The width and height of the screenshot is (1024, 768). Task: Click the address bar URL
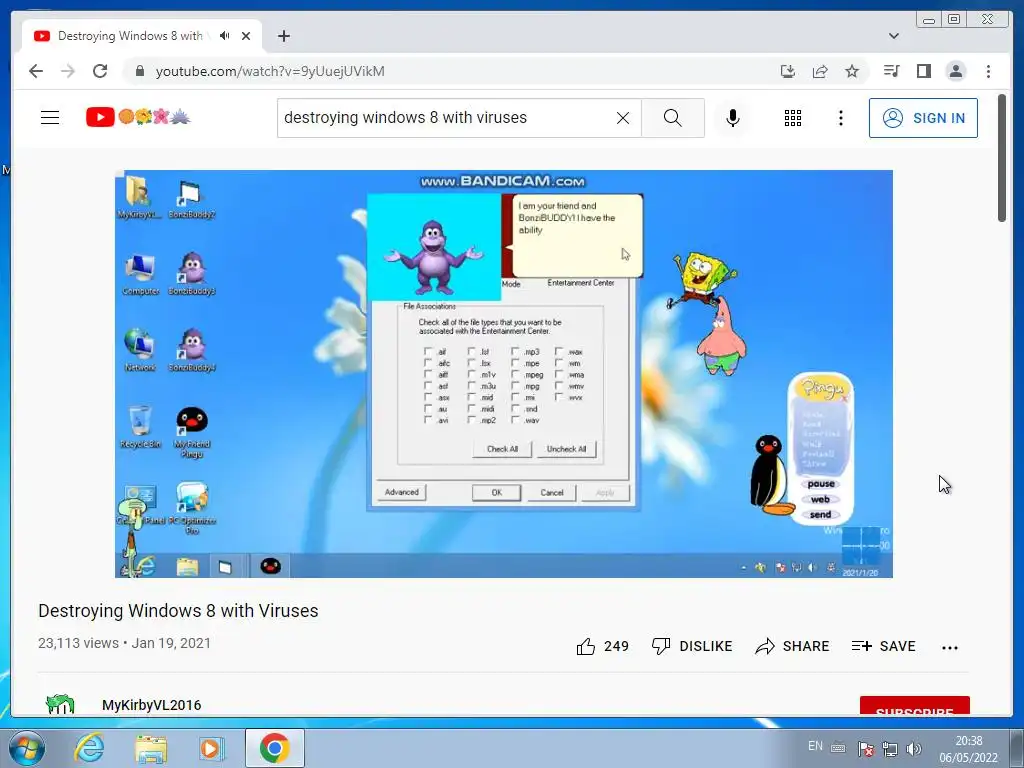[270, 71]
